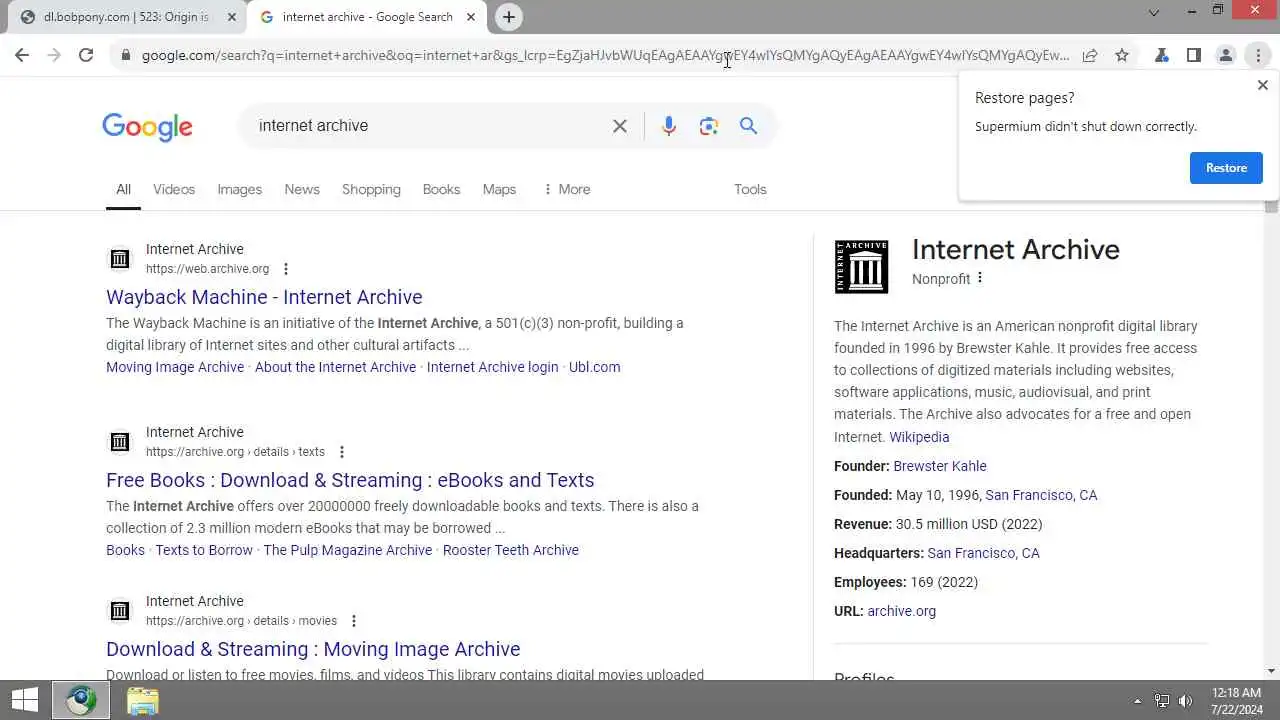
Task: Start voice search with microphone
Action: 669,126
